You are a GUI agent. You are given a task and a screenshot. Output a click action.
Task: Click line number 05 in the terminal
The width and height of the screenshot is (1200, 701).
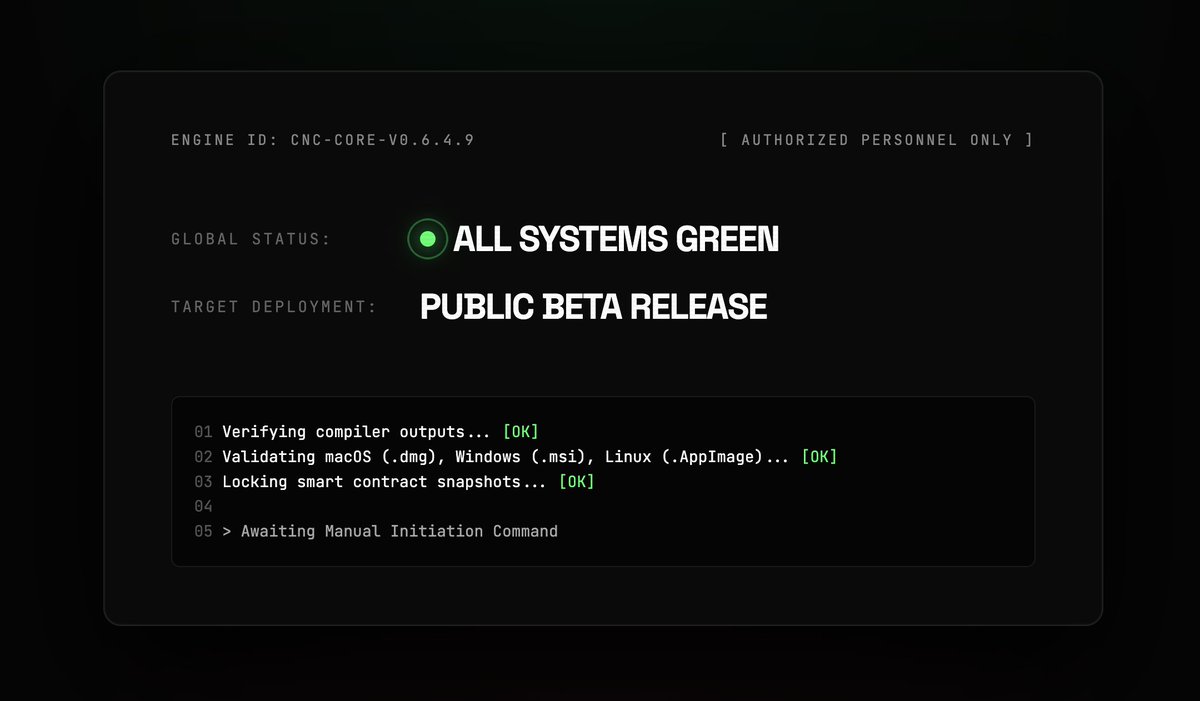click(203, 531)
